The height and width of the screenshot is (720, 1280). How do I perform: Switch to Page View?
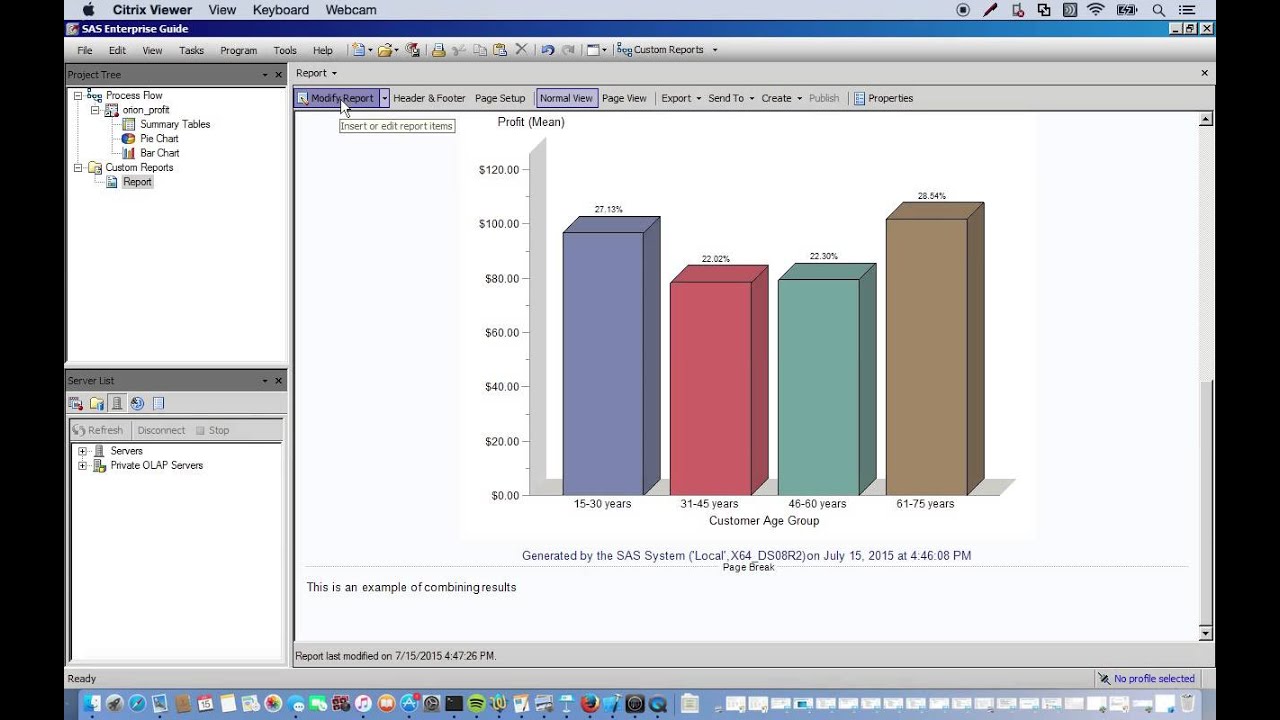tap(624, 98)
